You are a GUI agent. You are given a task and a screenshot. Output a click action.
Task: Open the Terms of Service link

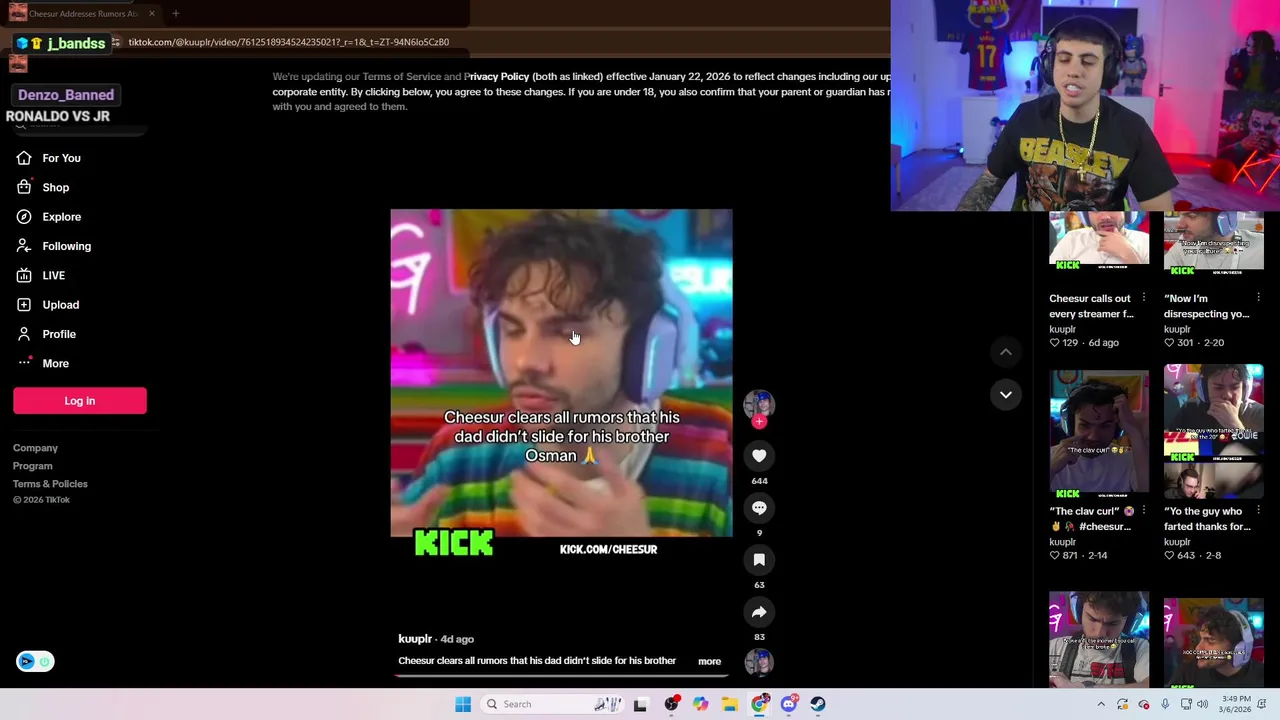pos(401,77)
